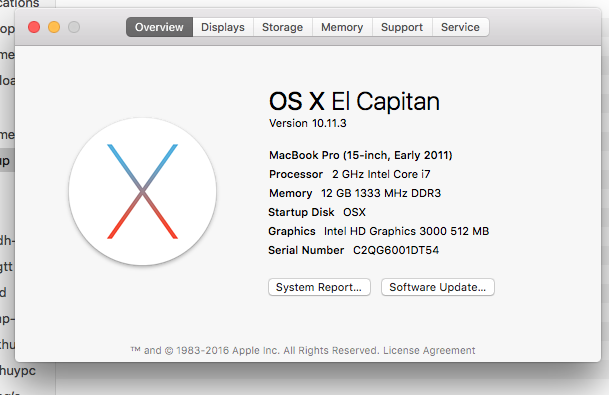The image size is (609, 395).
Task: Open the Displays tab
Action: (x=223, y=27)
